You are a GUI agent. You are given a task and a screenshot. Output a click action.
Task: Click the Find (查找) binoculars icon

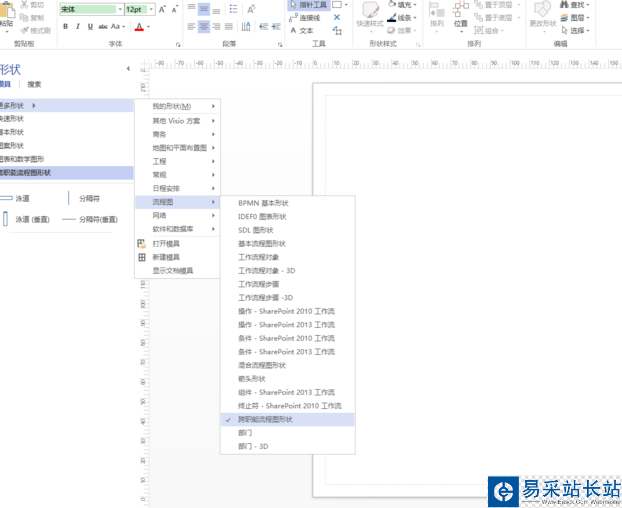[564, 5]
